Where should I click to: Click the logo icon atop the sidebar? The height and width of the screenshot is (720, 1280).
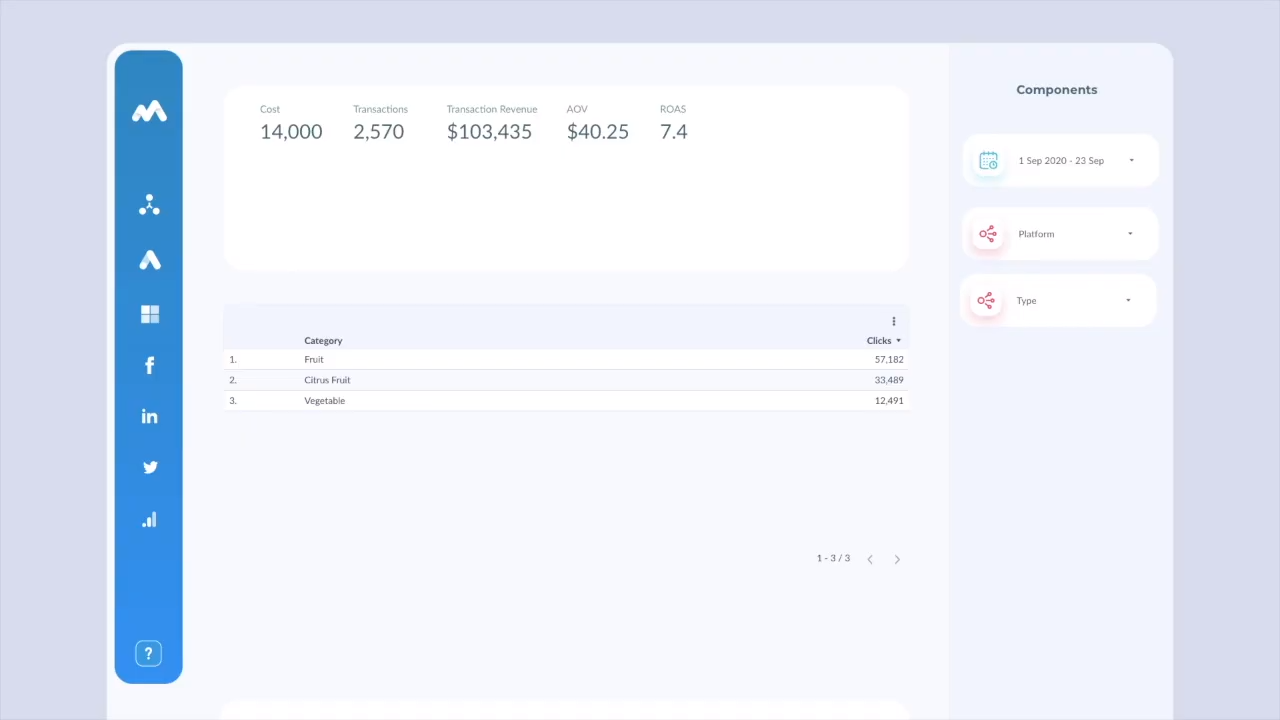click(x=149, y=112)
